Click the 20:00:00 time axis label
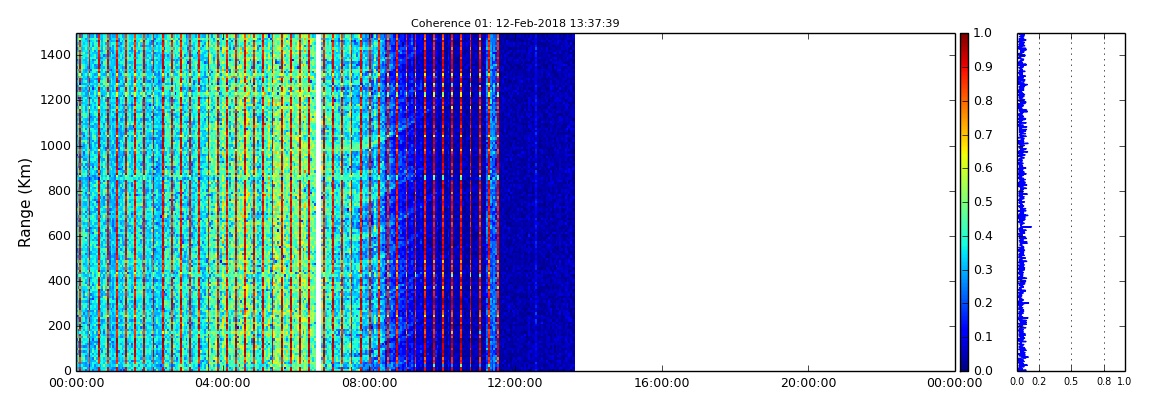 (807, 382)
